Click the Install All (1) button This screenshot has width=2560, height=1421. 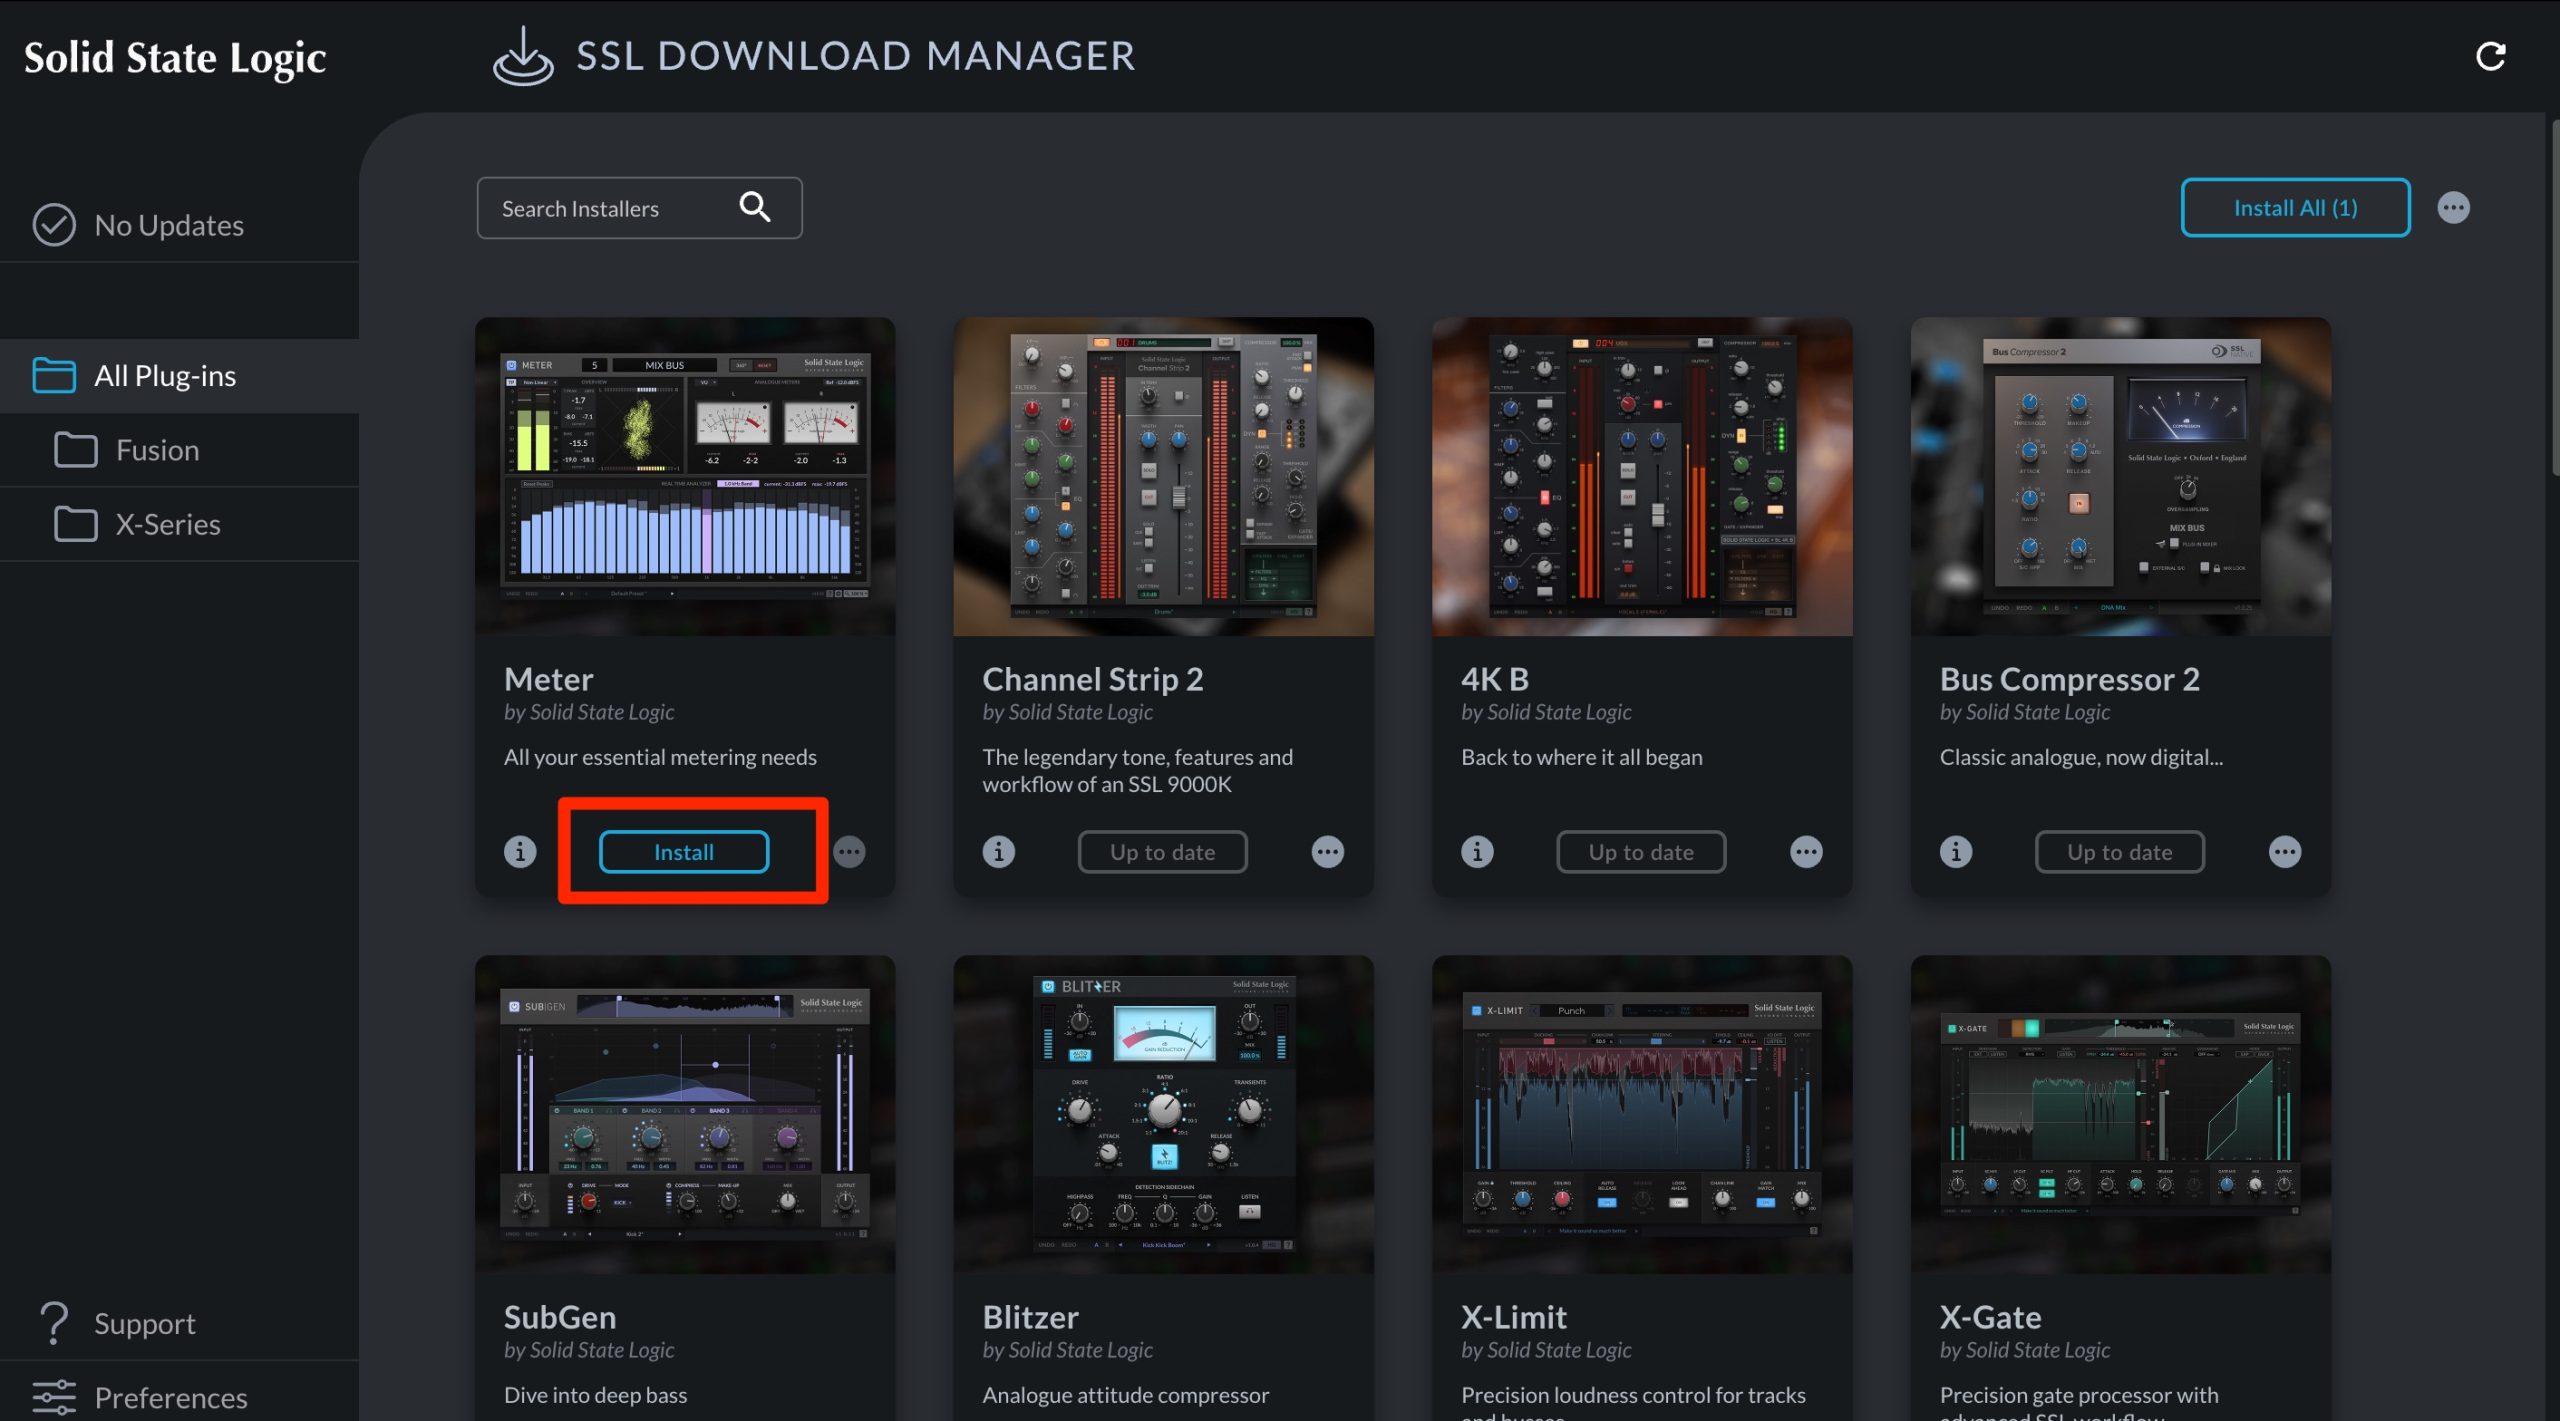point(2295,208)
